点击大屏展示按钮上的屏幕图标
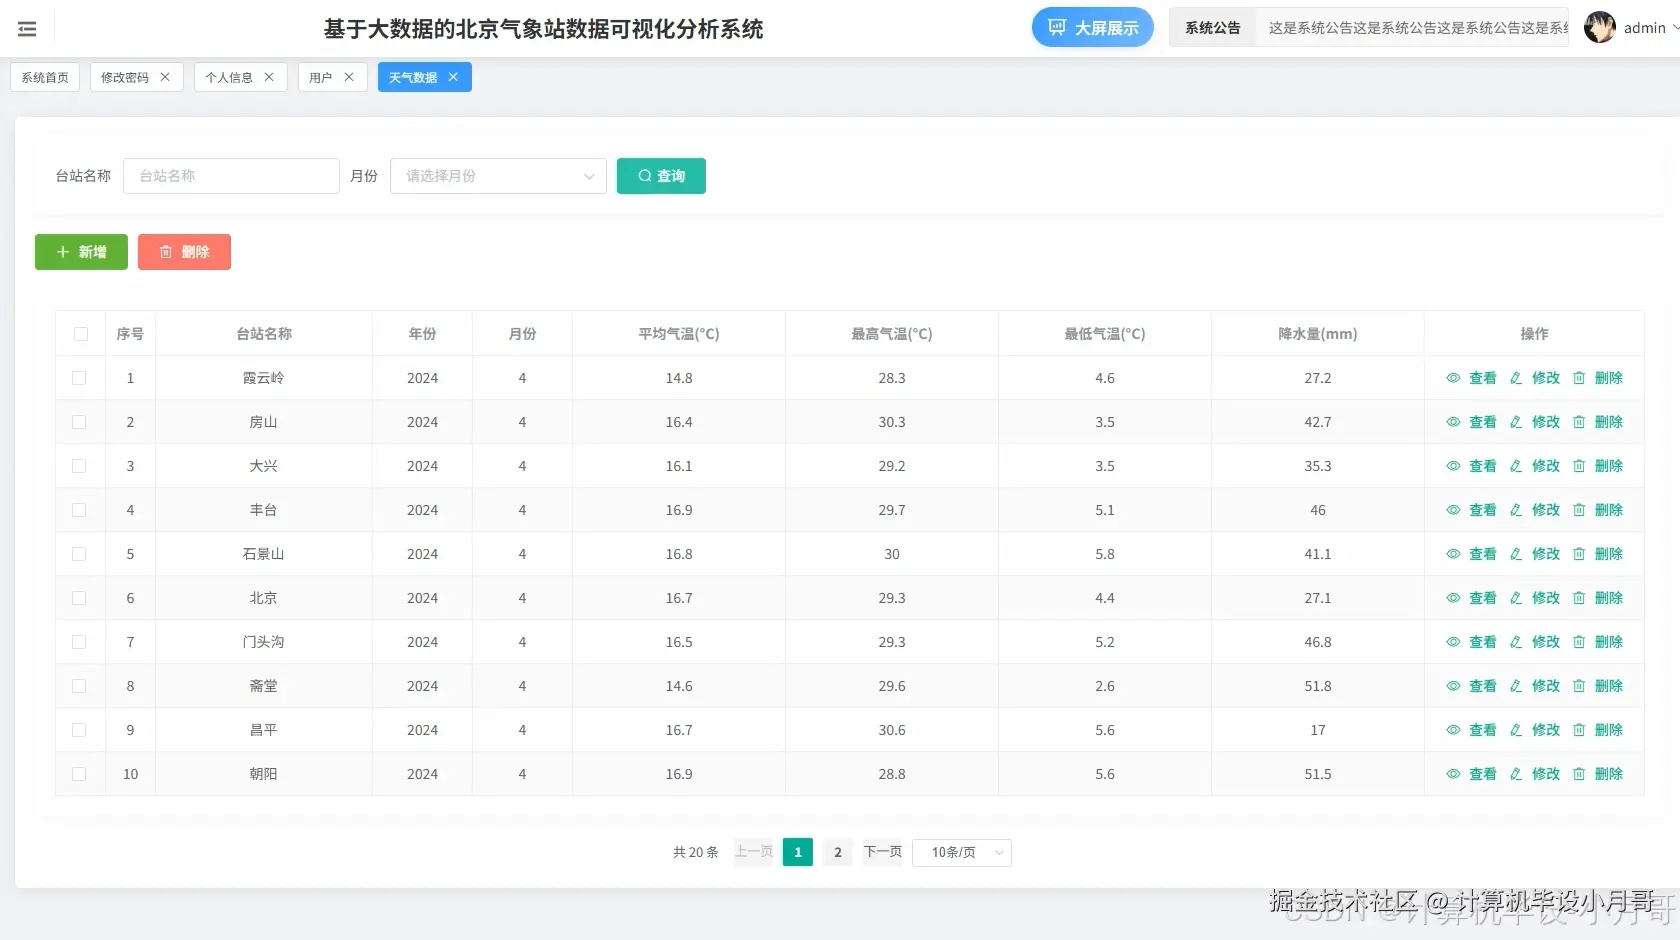Image resolution: width=1680 pixels, height=940 pixels. [x=1057, y=27]
